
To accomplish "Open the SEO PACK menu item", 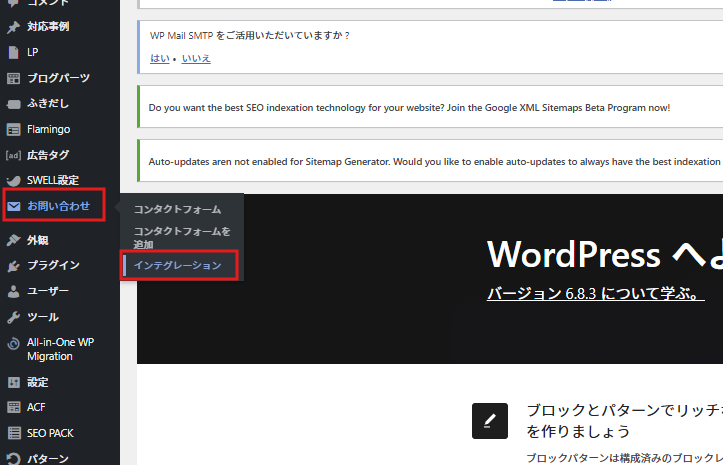I will coord(50,433).
